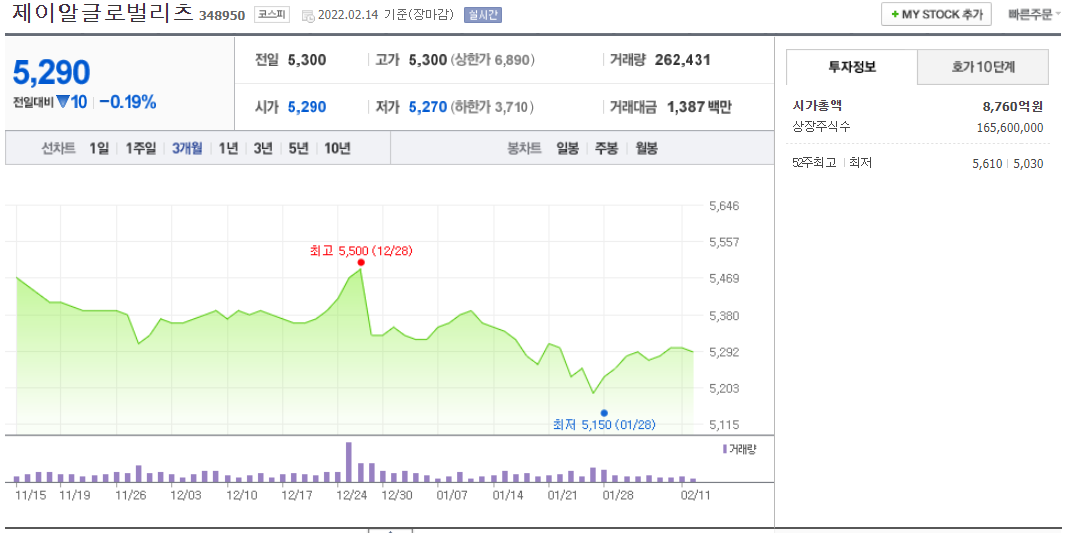
Task: Click the 상장주식수 value 165,600,000
Action: (x=1010, y=127)
